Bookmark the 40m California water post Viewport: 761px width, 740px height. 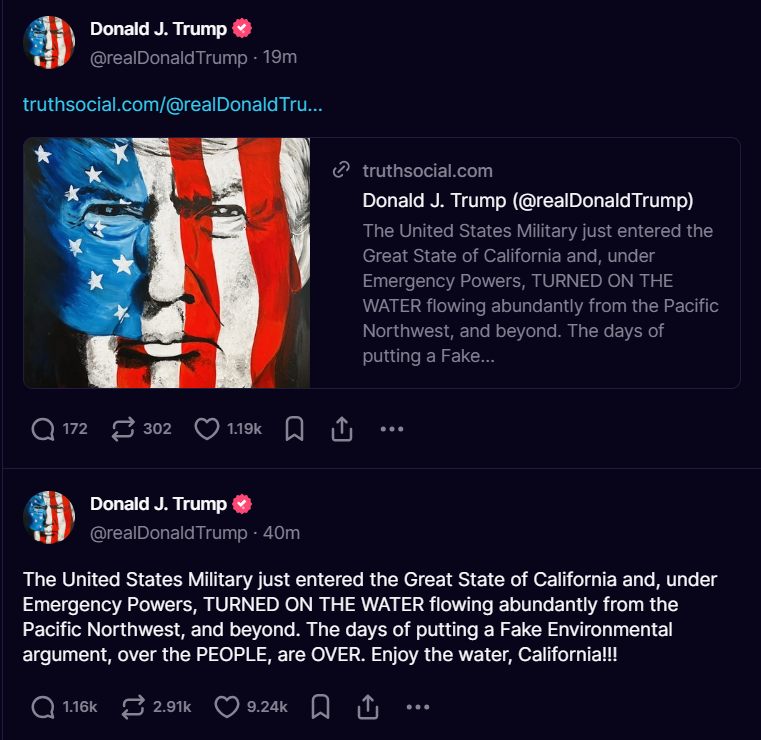[320, 707]
